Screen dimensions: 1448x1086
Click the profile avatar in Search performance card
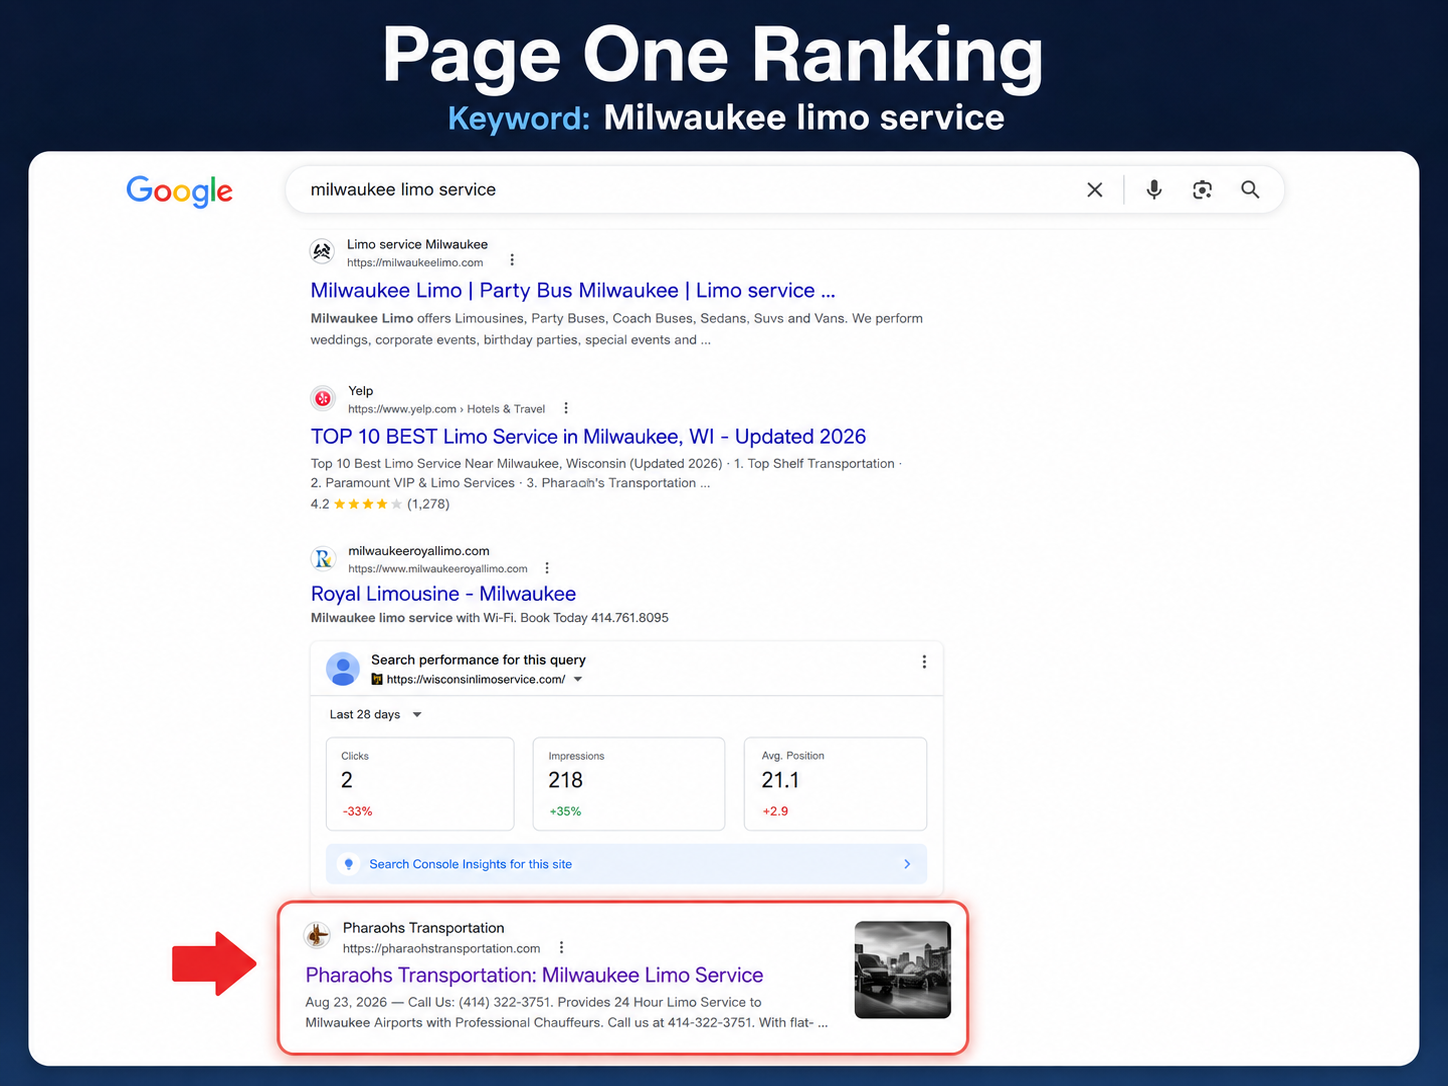[x=343, y=669]
